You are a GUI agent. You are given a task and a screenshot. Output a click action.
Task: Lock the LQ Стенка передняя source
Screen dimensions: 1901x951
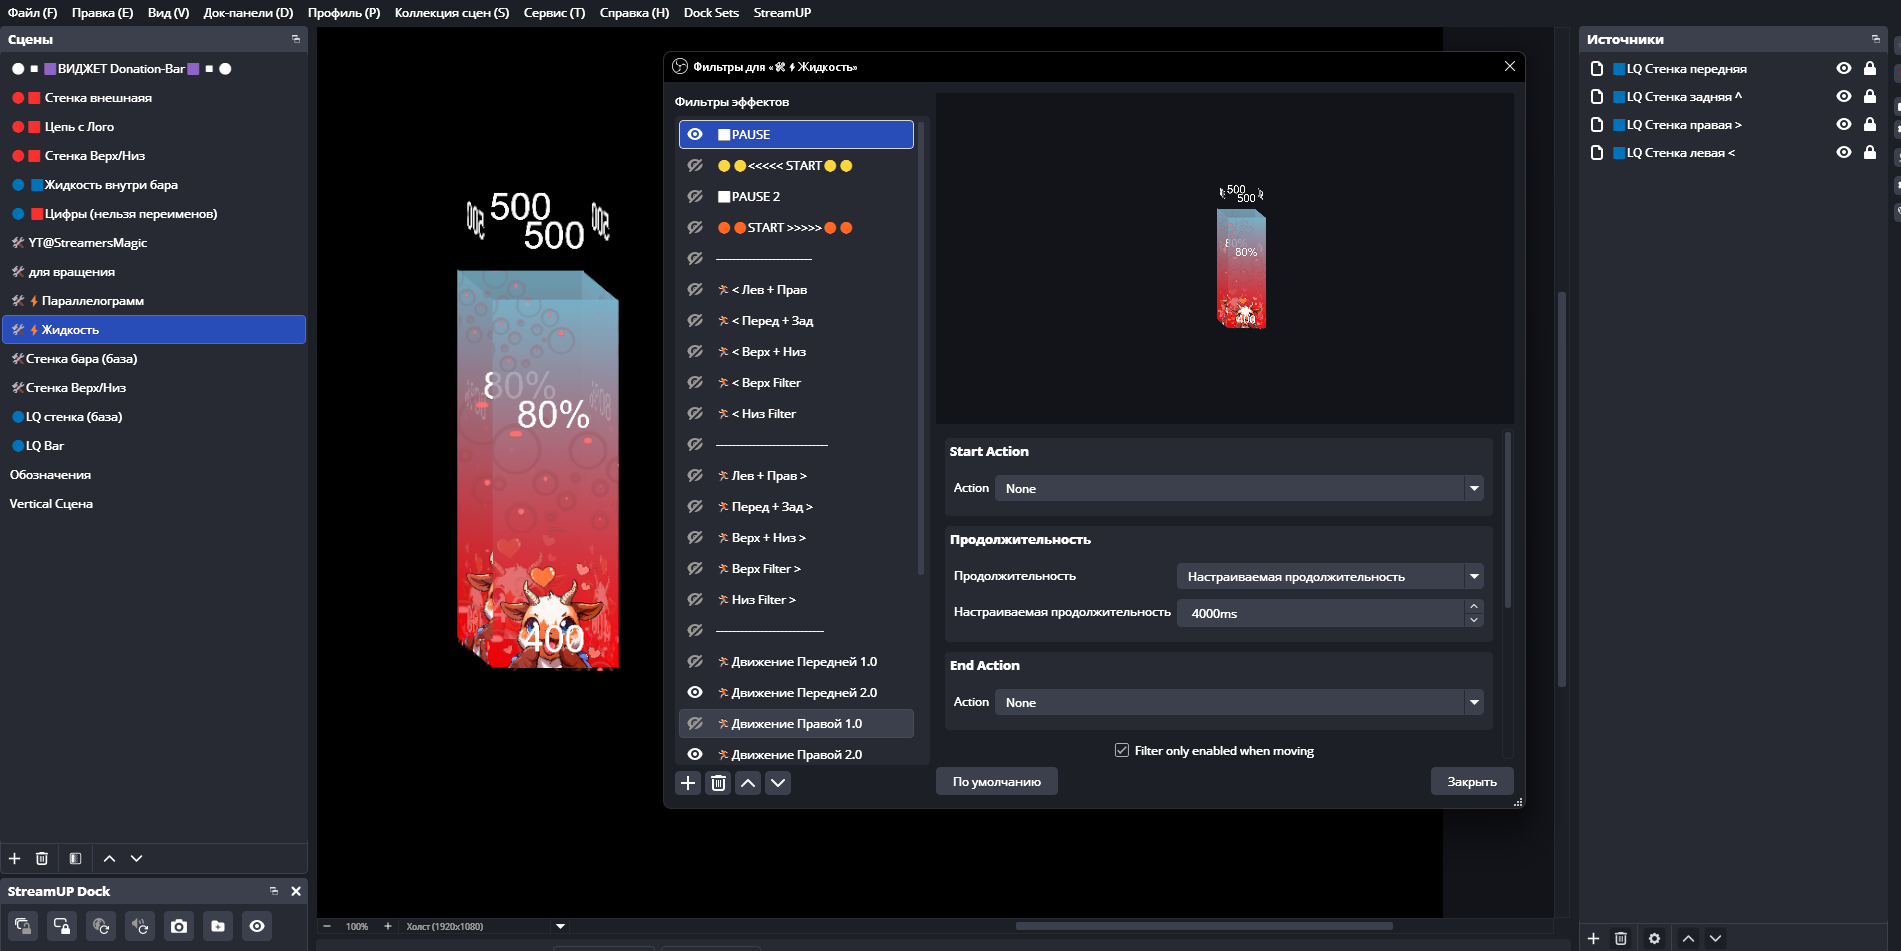pyautogui.click(x=1870, y=69)
